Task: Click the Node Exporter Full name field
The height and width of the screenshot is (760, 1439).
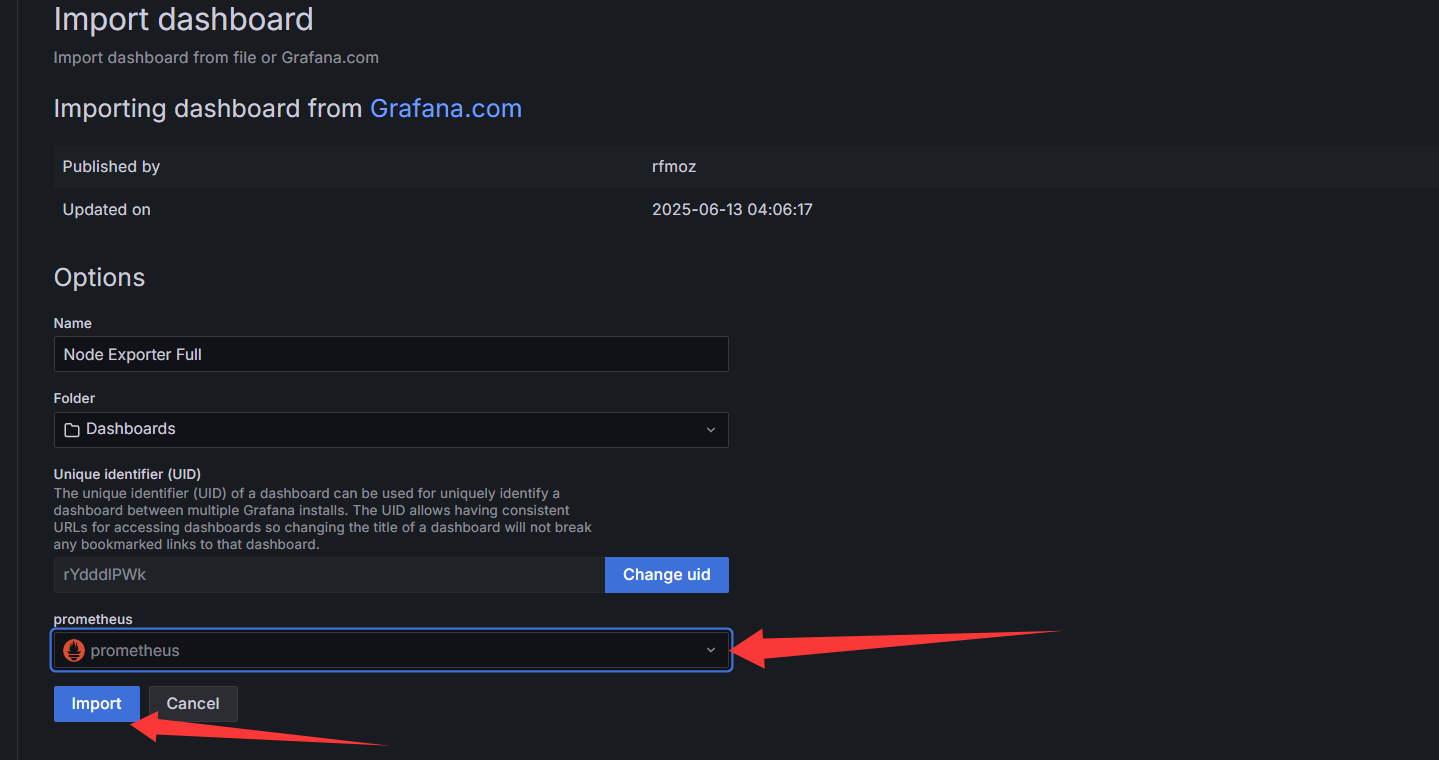Action: point(391,354)
